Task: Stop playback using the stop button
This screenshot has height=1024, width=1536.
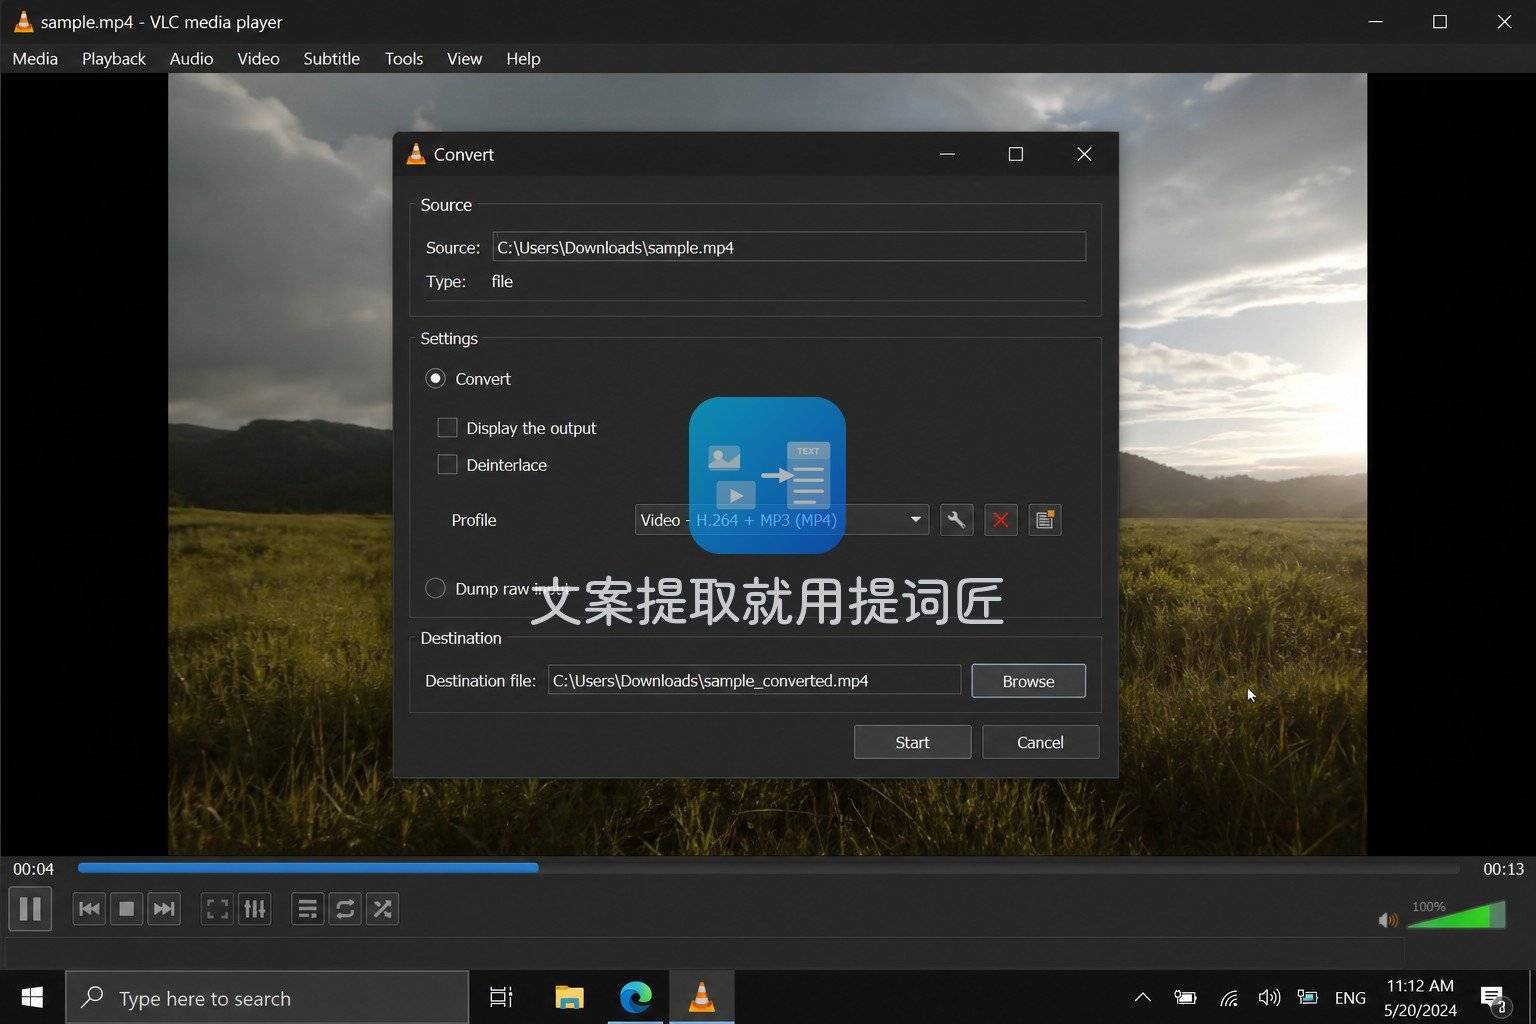Action: [126, 909]
